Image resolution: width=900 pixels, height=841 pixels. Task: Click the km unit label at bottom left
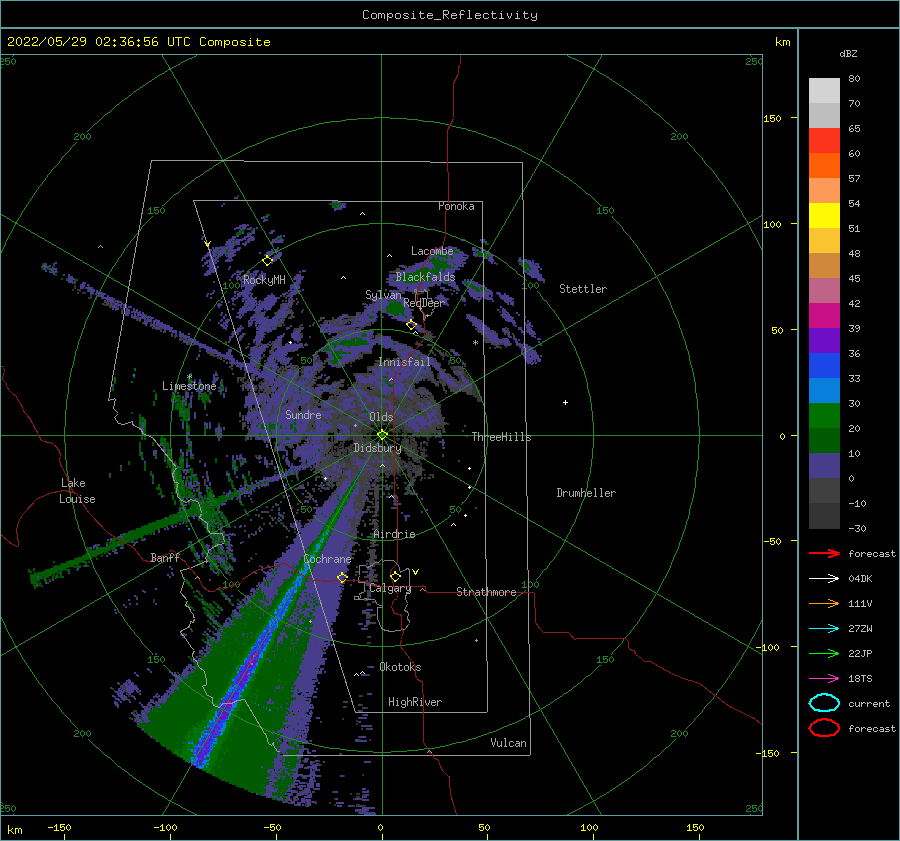pyautogui.click(x=15, y=830)
